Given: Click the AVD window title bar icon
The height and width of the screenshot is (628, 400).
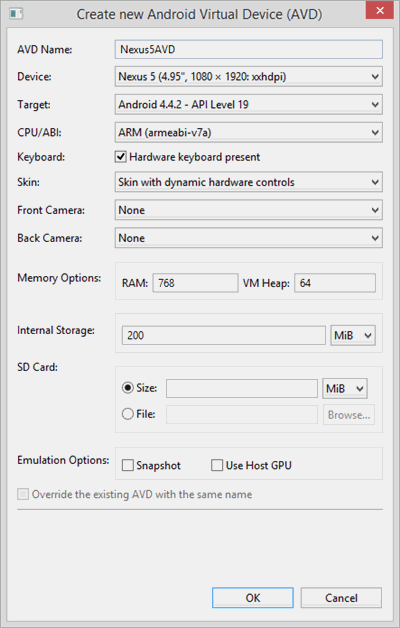Looking at the screenshot, I should pyautogui.click(x=16, y=14).
